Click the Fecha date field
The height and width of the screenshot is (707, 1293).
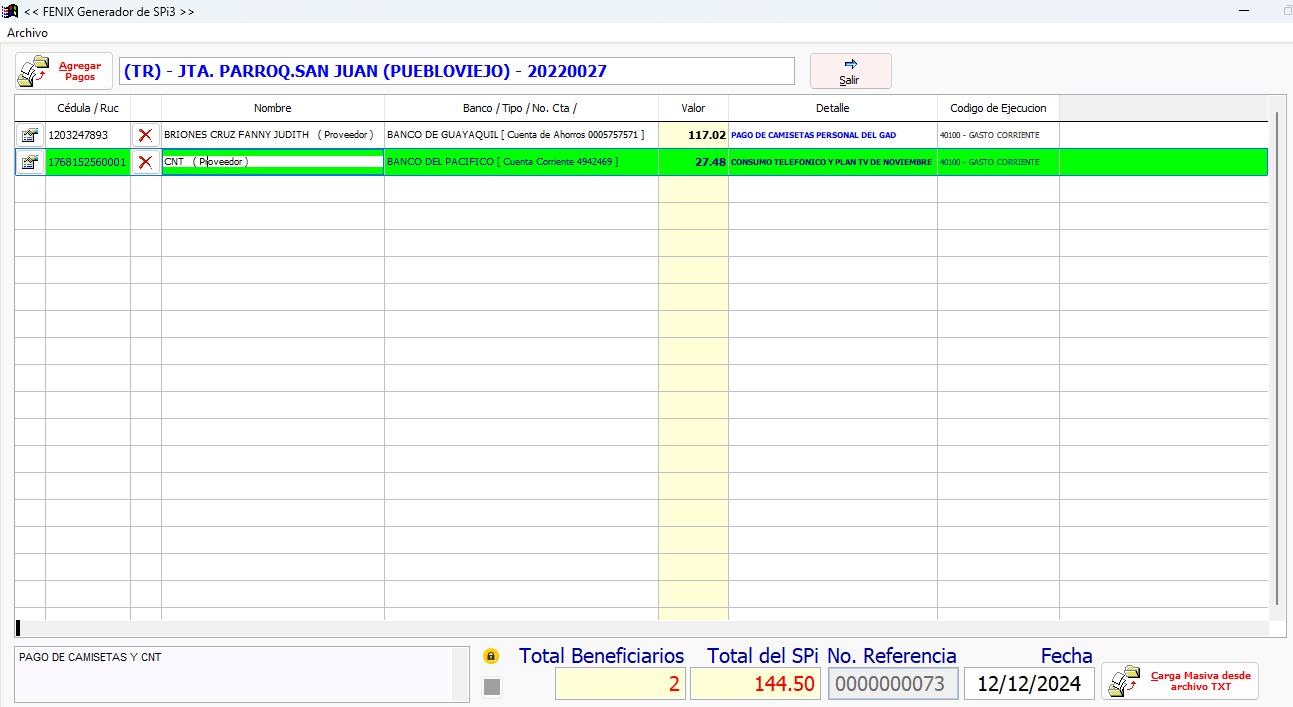1029,684
